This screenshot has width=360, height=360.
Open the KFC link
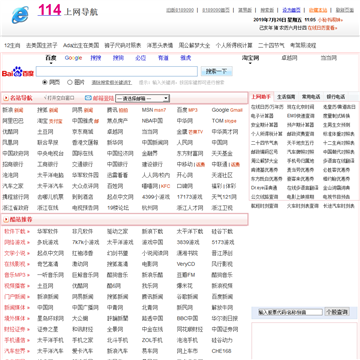pos(166,186)
